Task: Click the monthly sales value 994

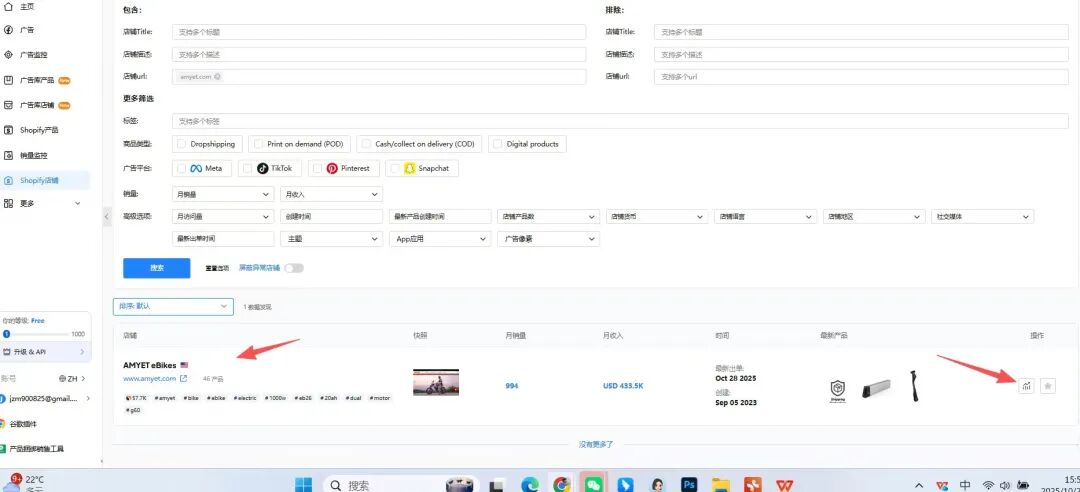Action: point(512,386)
